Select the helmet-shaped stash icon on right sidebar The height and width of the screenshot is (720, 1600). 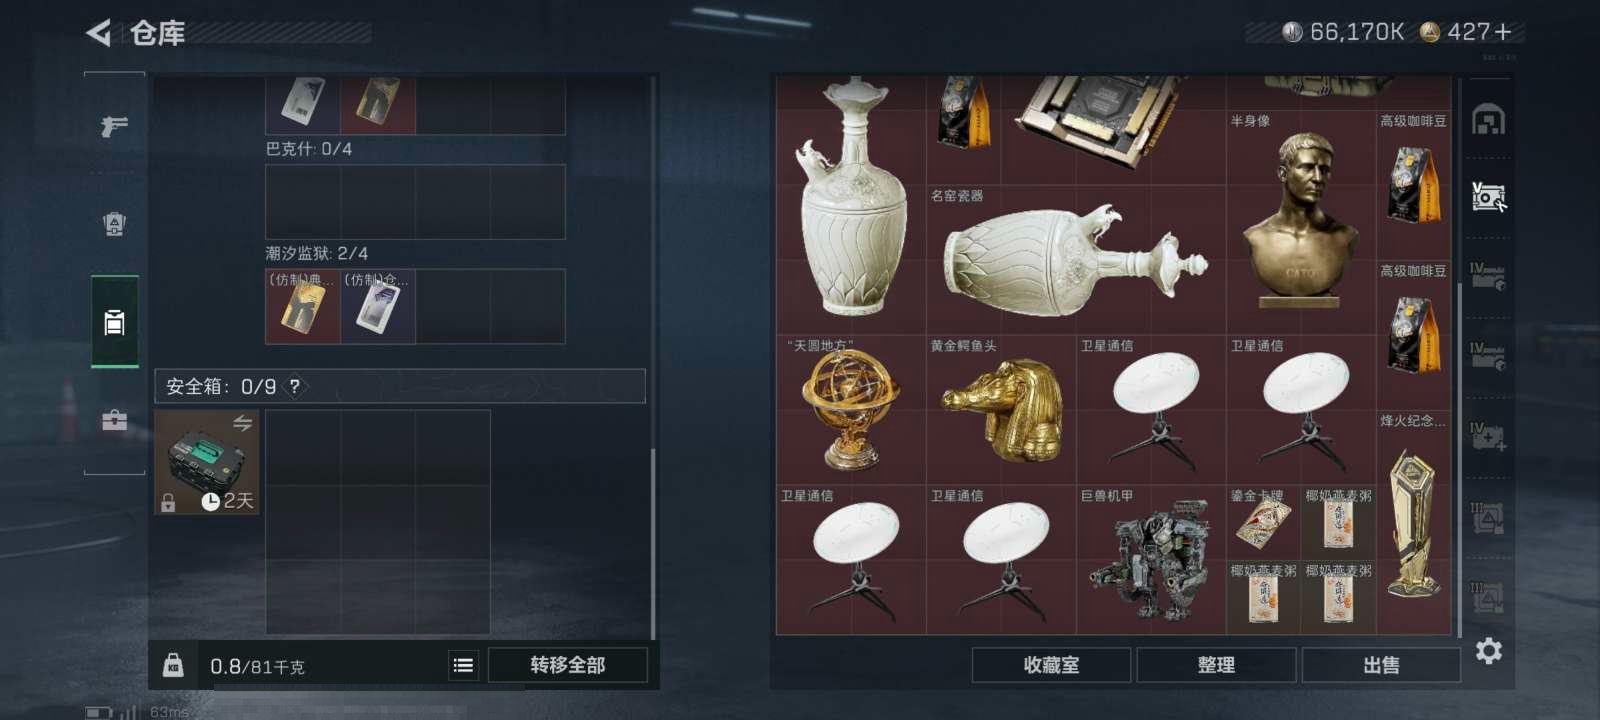point(1488,121)
